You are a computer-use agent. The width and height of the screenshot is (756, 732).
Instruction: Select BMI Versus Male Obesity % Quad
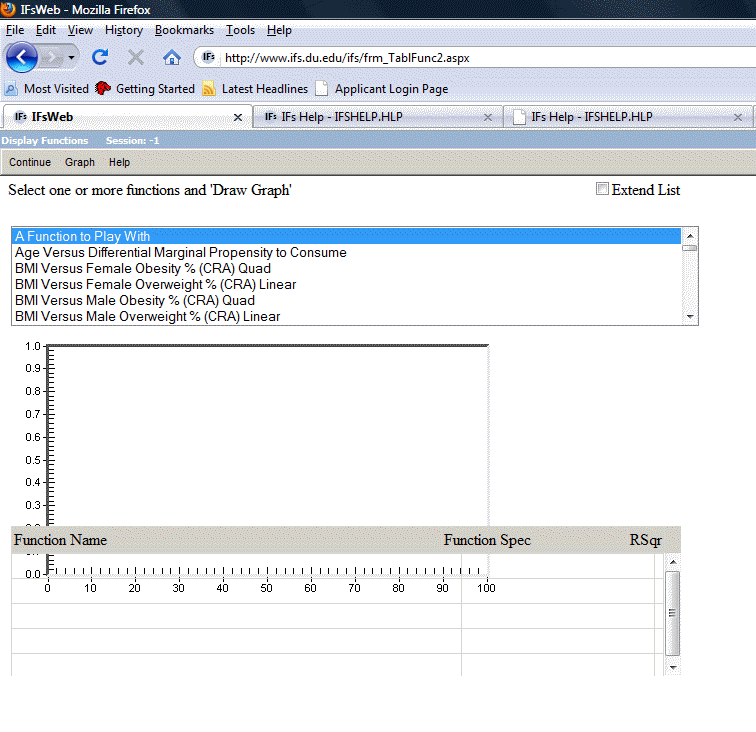pos(135,301)
